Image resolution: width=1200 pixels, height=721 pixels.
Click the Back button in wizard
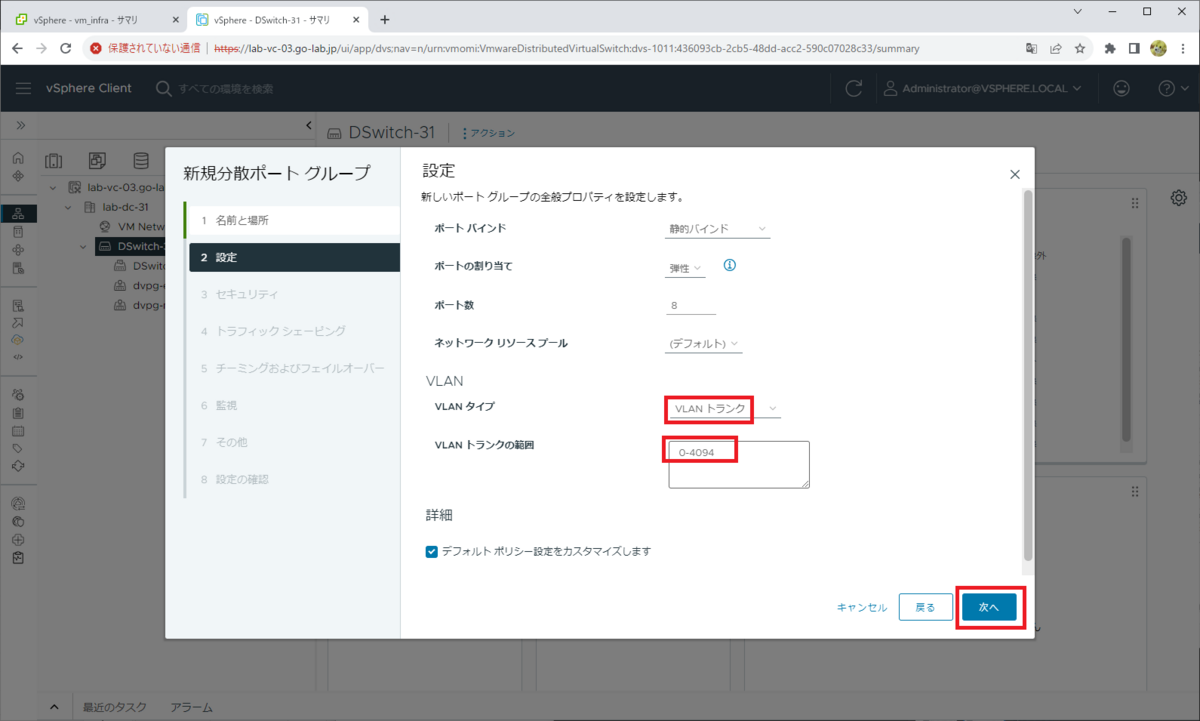(x=926, y=607)
